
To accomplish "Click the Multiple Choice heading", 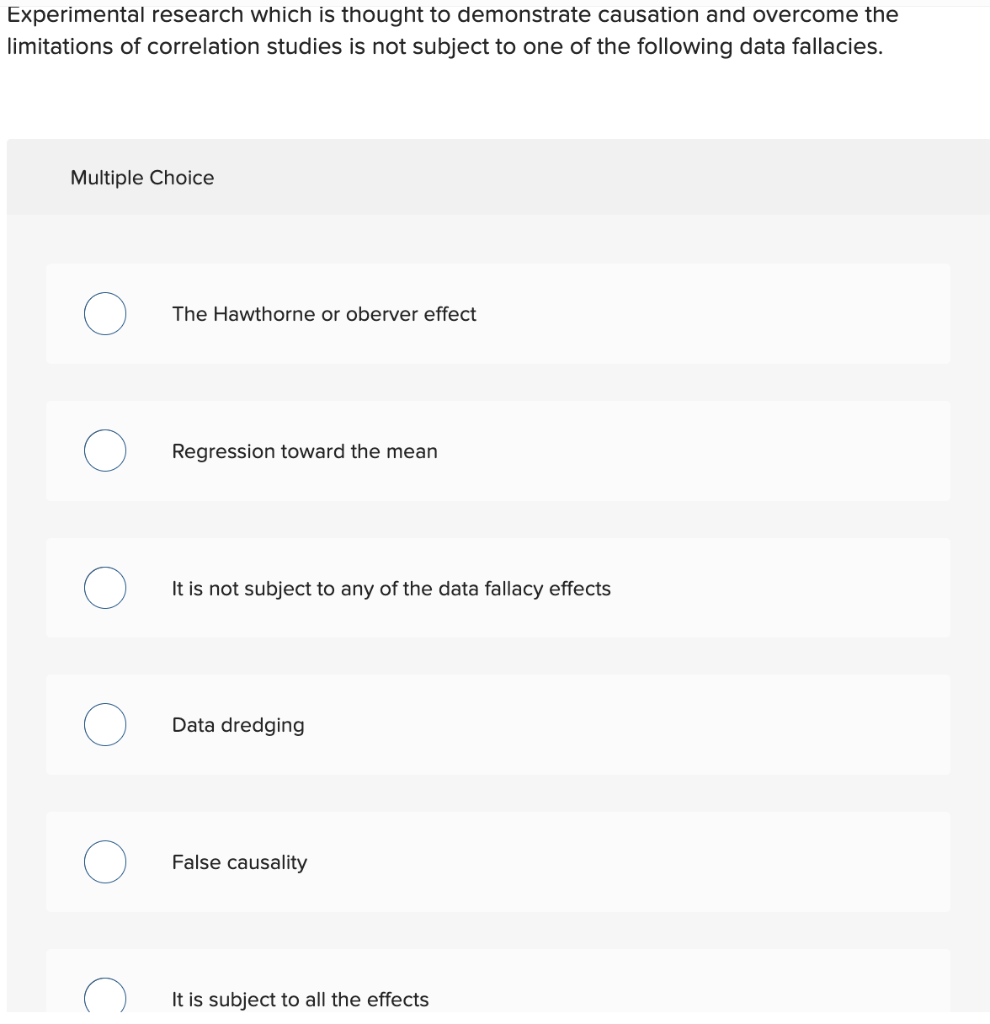I will [142, 178].
